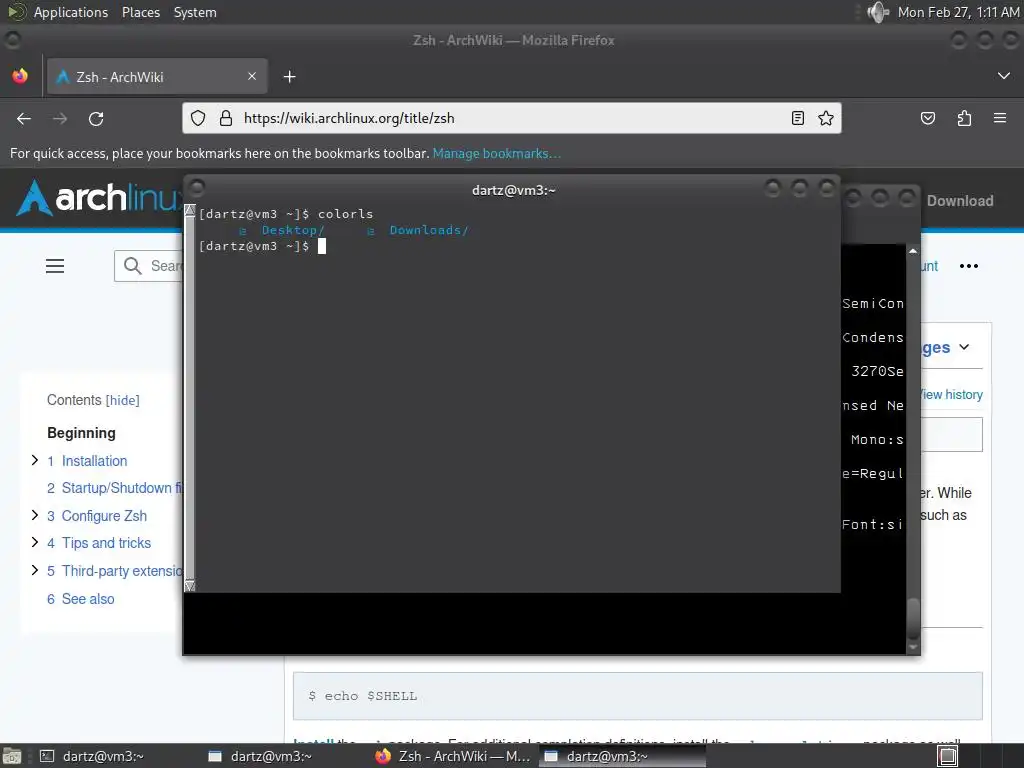The image size is (1024, 768).
Task: Open the ArchWiki sidebar hamburger menu
Action: pos(55,266)
